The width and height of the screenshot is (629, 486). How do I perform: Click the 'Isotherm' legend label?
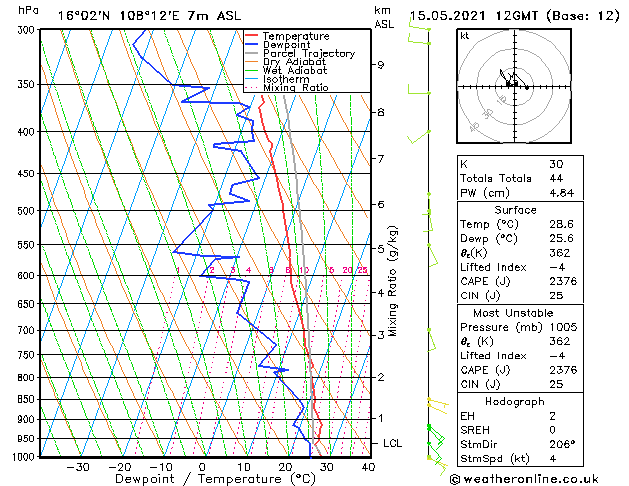(x=286, y=79)
